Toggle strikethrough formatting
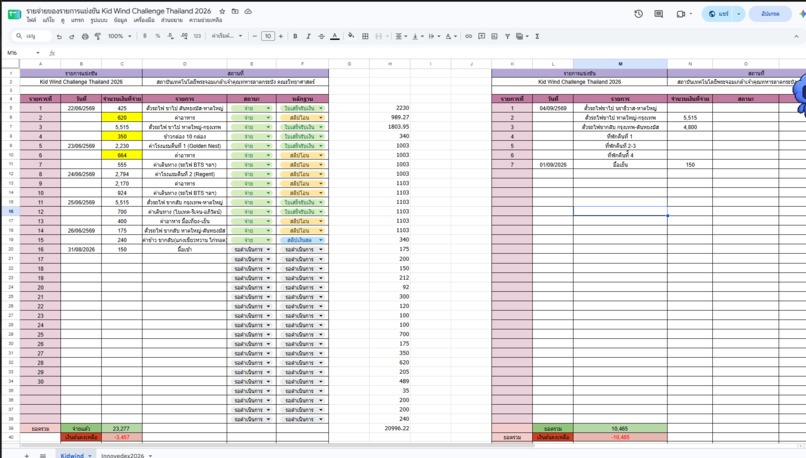Image resolution: width=806 pixels, height=458 pixels. [321, 36]
